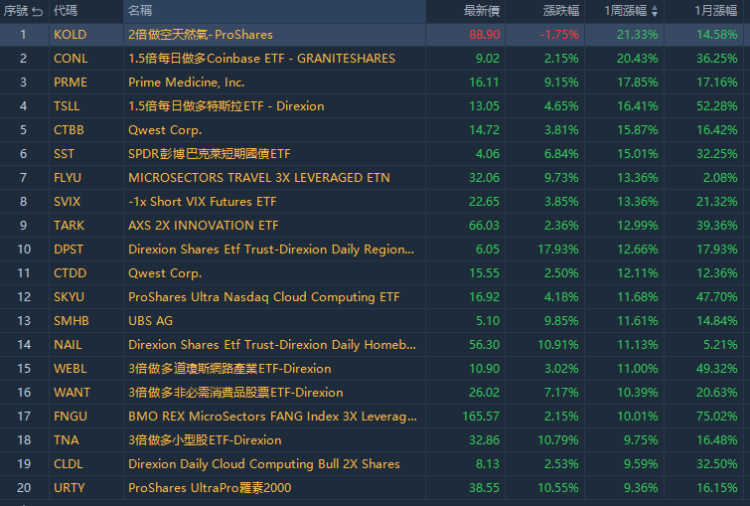Image resolution: width=750 pixels, height=506 pixels.
Task: Select the TARK ticker code
Action: coord(69,226)
